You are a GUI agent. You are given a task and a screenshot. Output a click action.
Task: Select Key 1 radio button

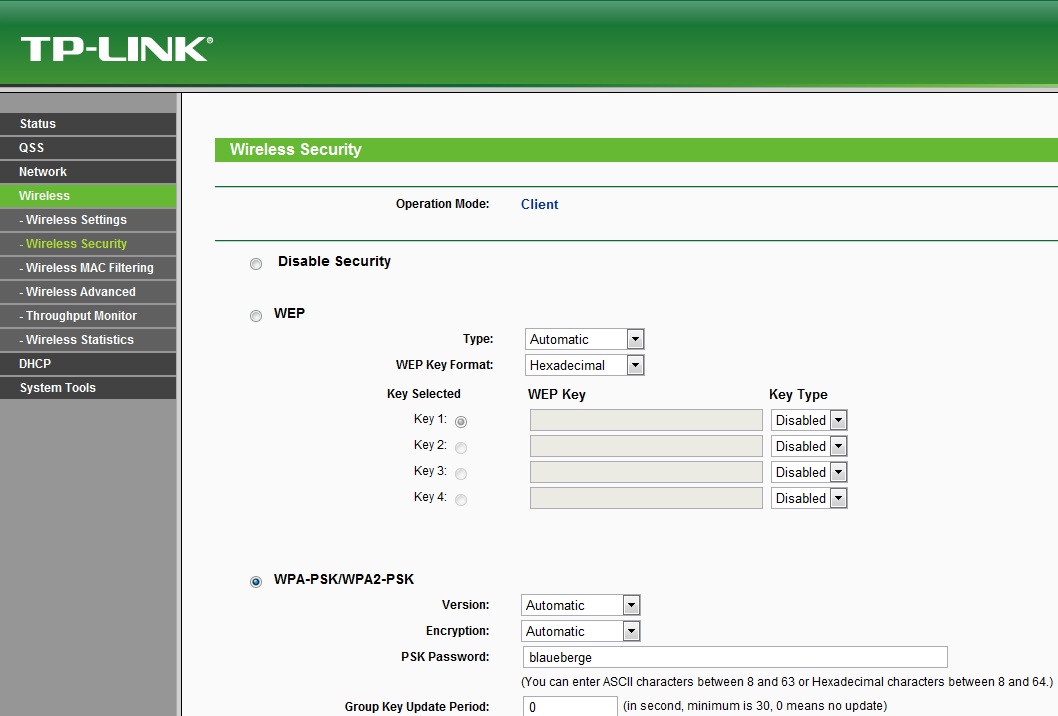(x=461, y=422)
